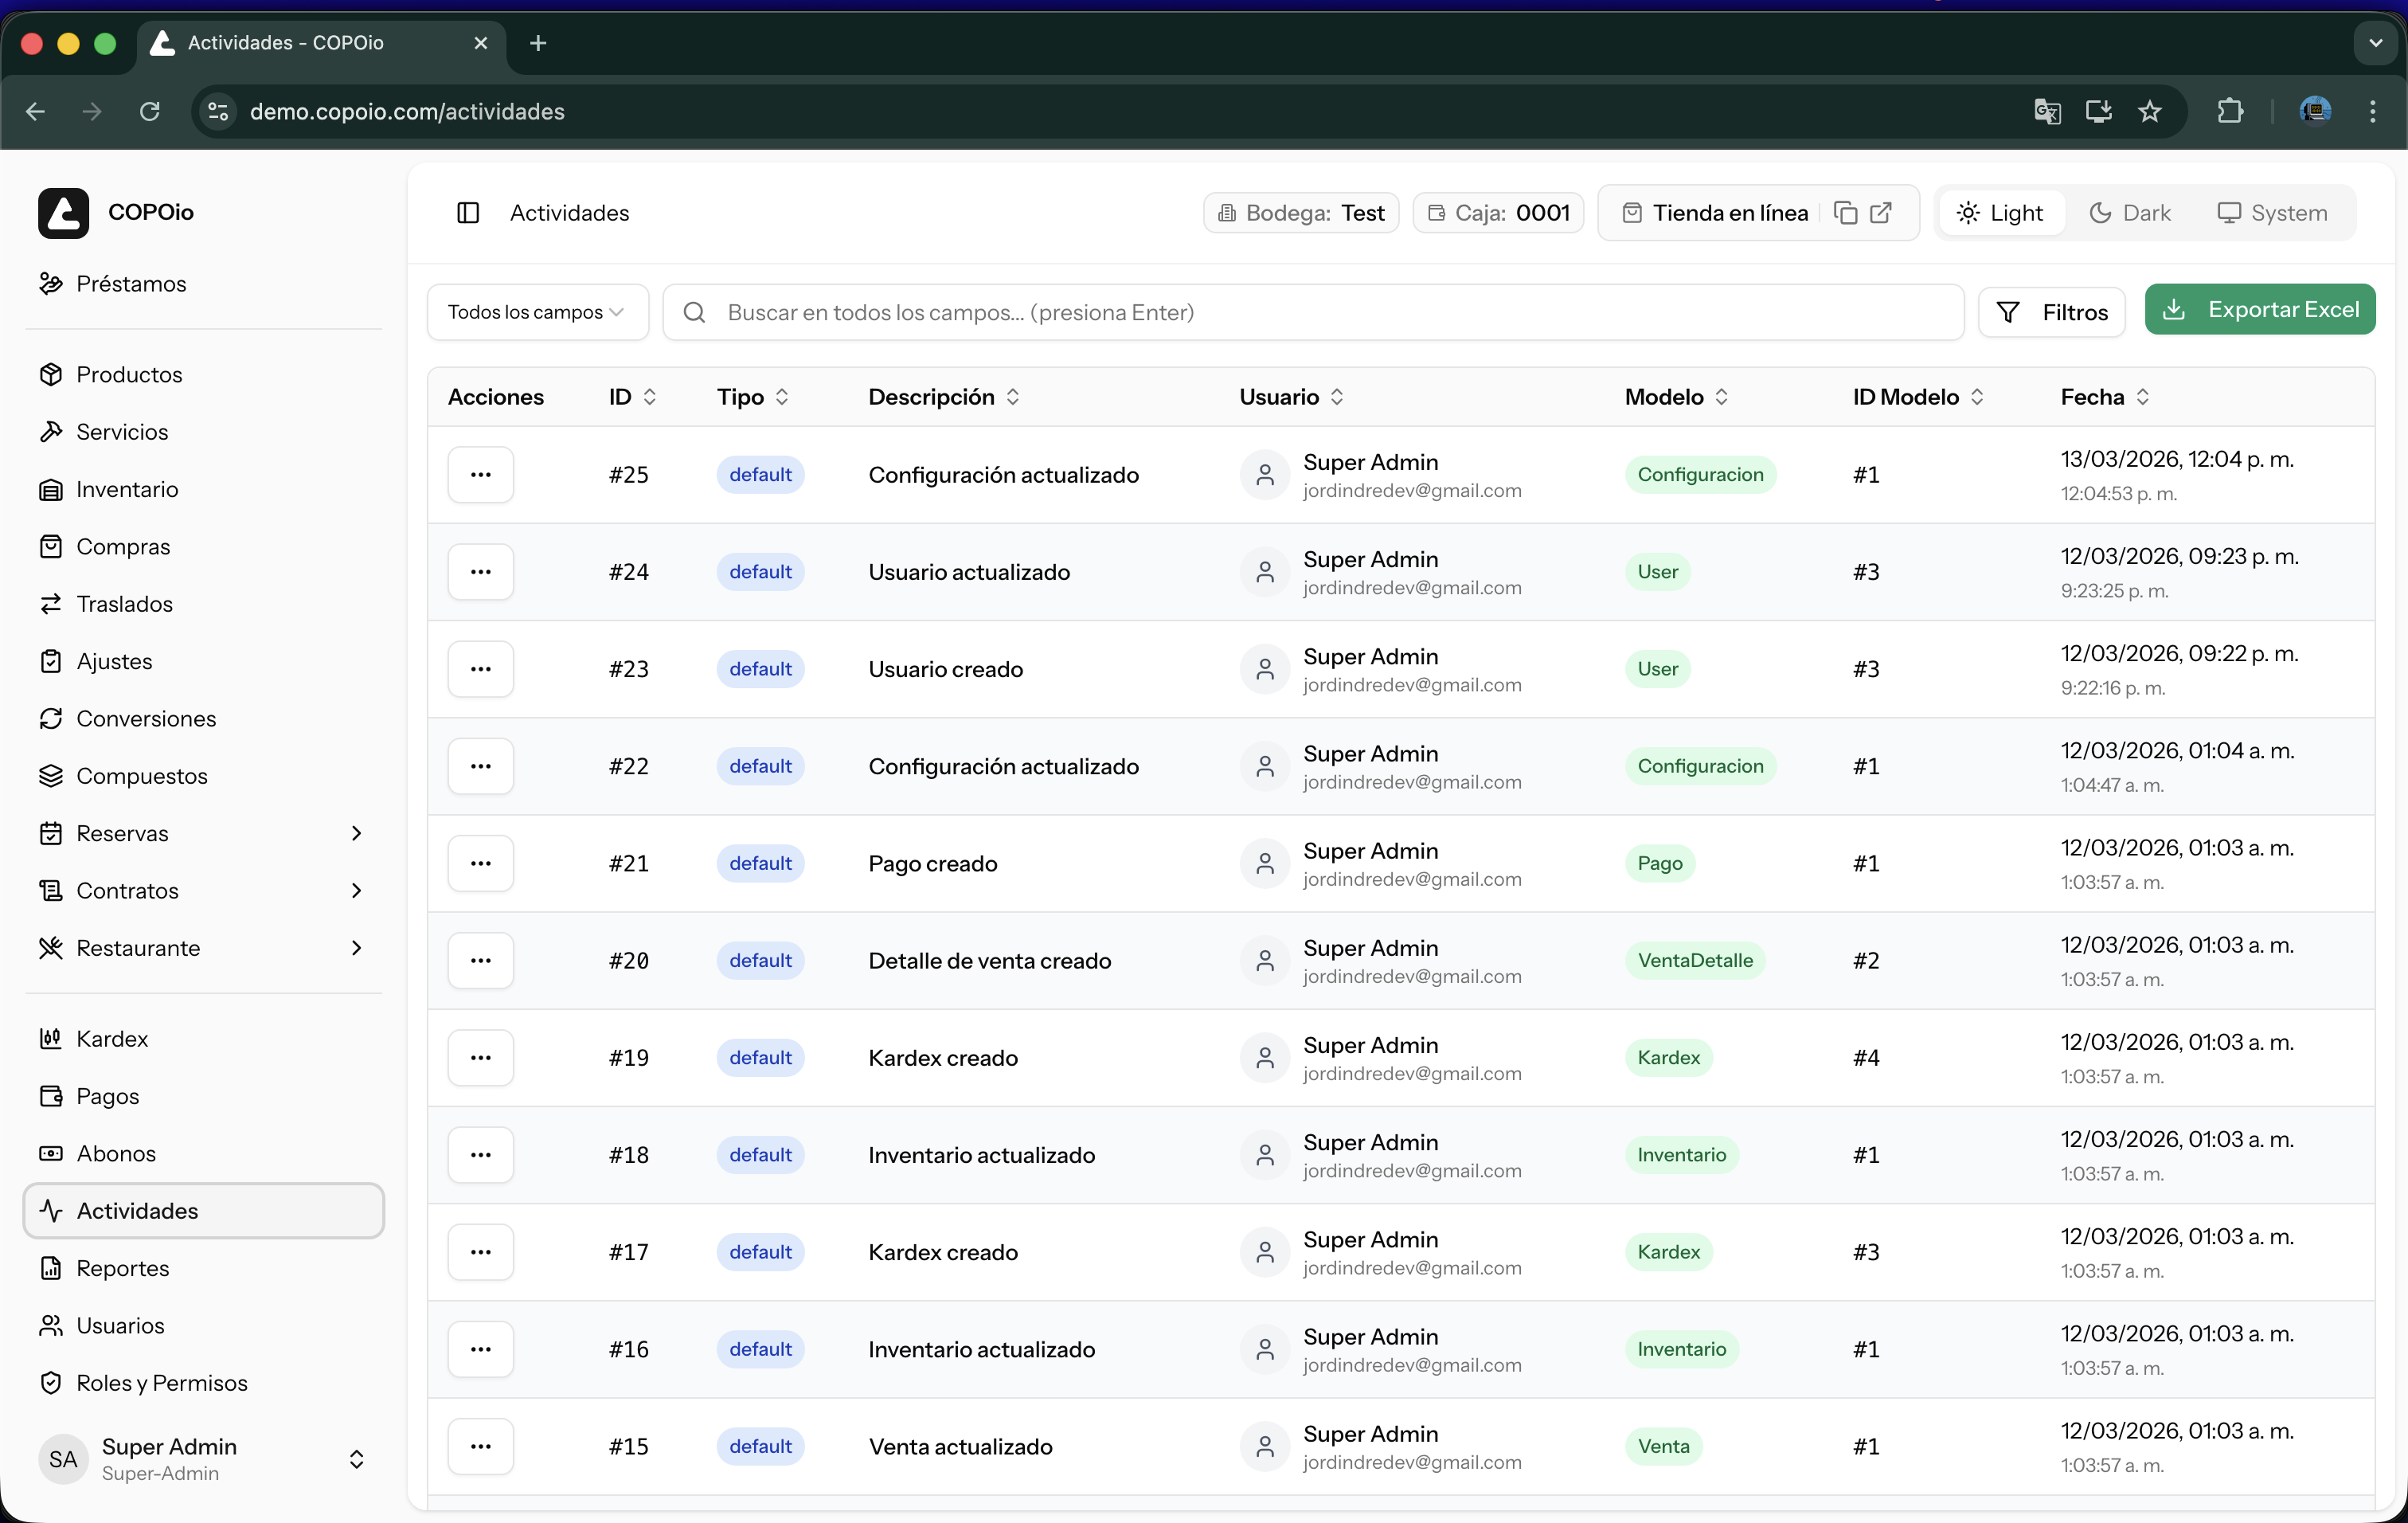Click the COPOio logo icon

[63, 212]
